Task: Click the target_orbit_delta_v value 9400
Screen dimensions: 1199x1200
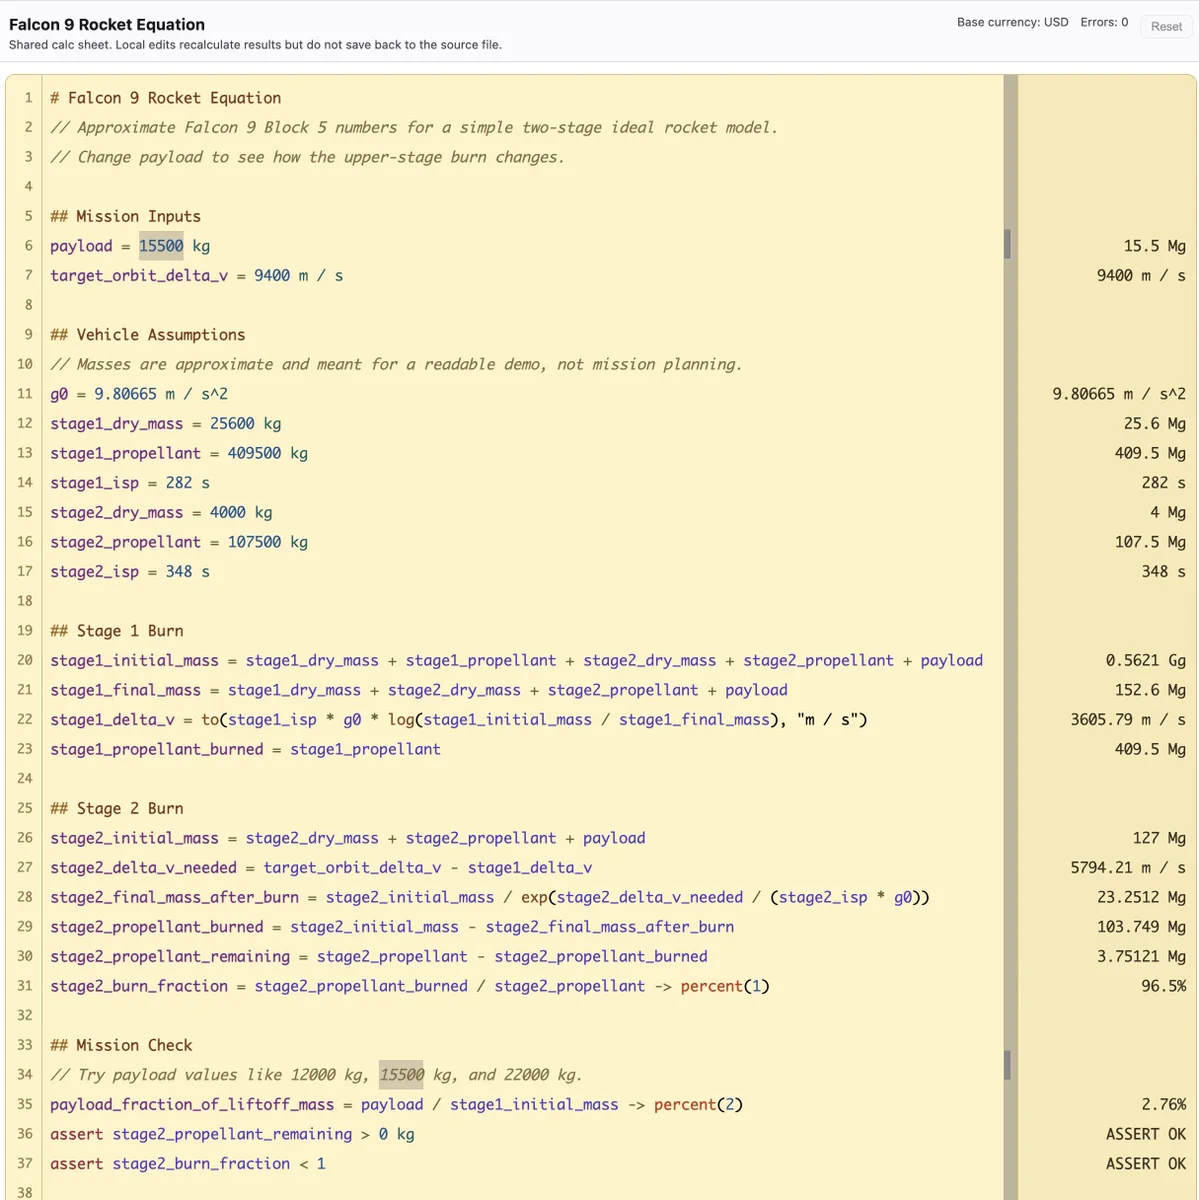Action: pyautogui.click(x=272, y=275)
